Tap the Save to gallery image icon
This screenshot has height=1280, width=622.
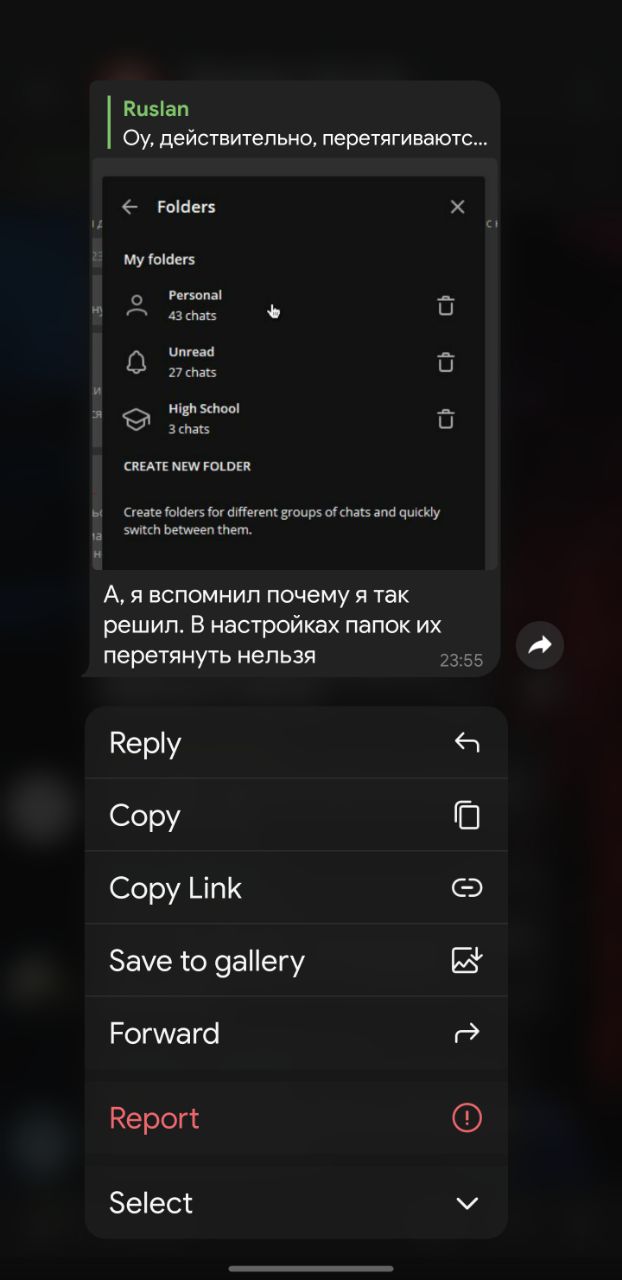tap(467, 960)
